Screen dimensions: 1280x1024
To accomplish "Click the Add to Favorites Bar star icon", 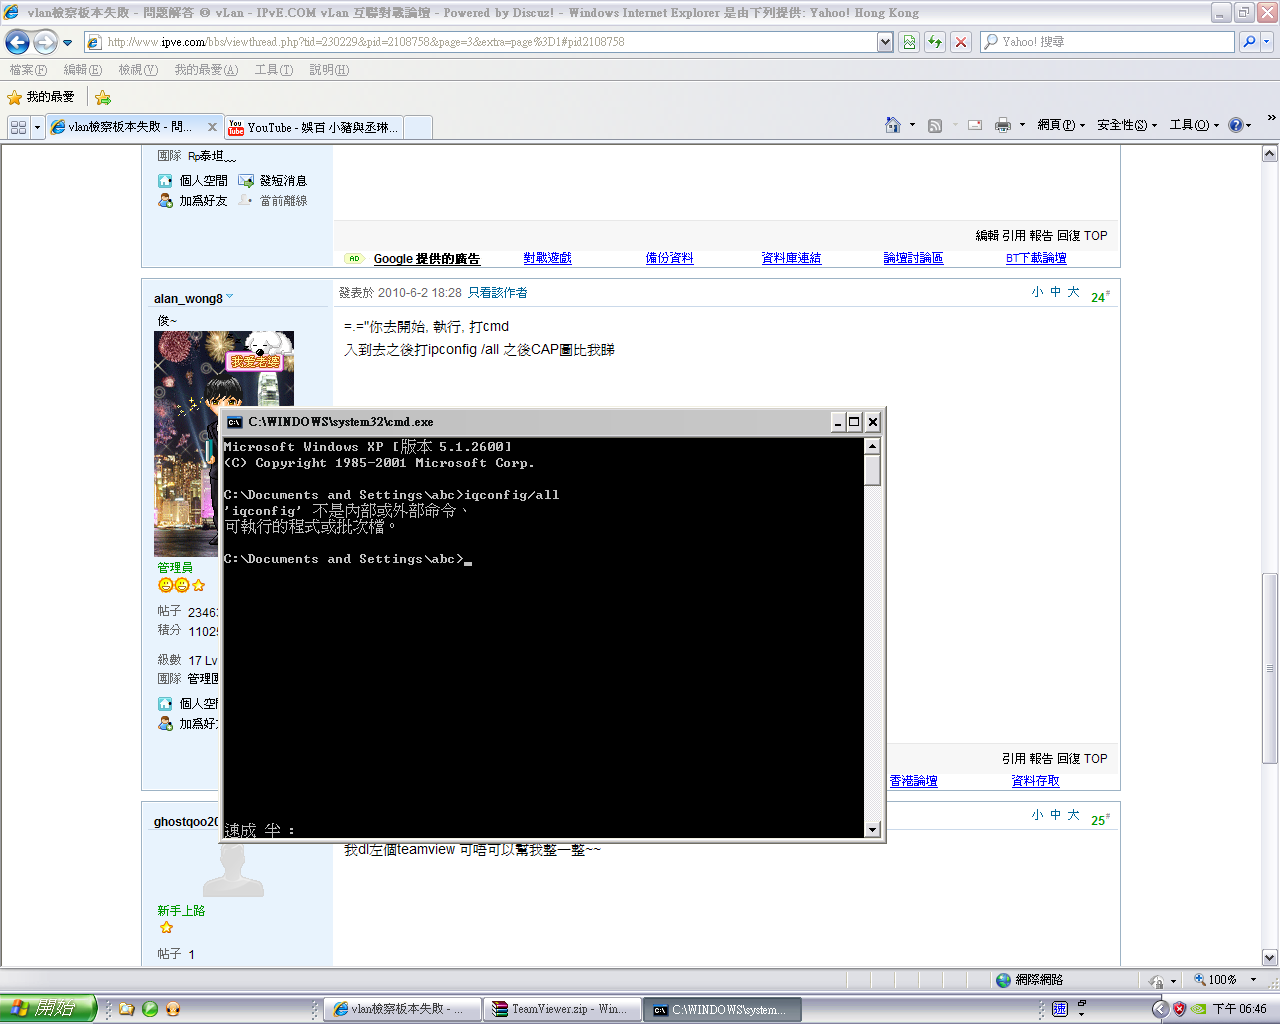I will (x=103, y=97).
